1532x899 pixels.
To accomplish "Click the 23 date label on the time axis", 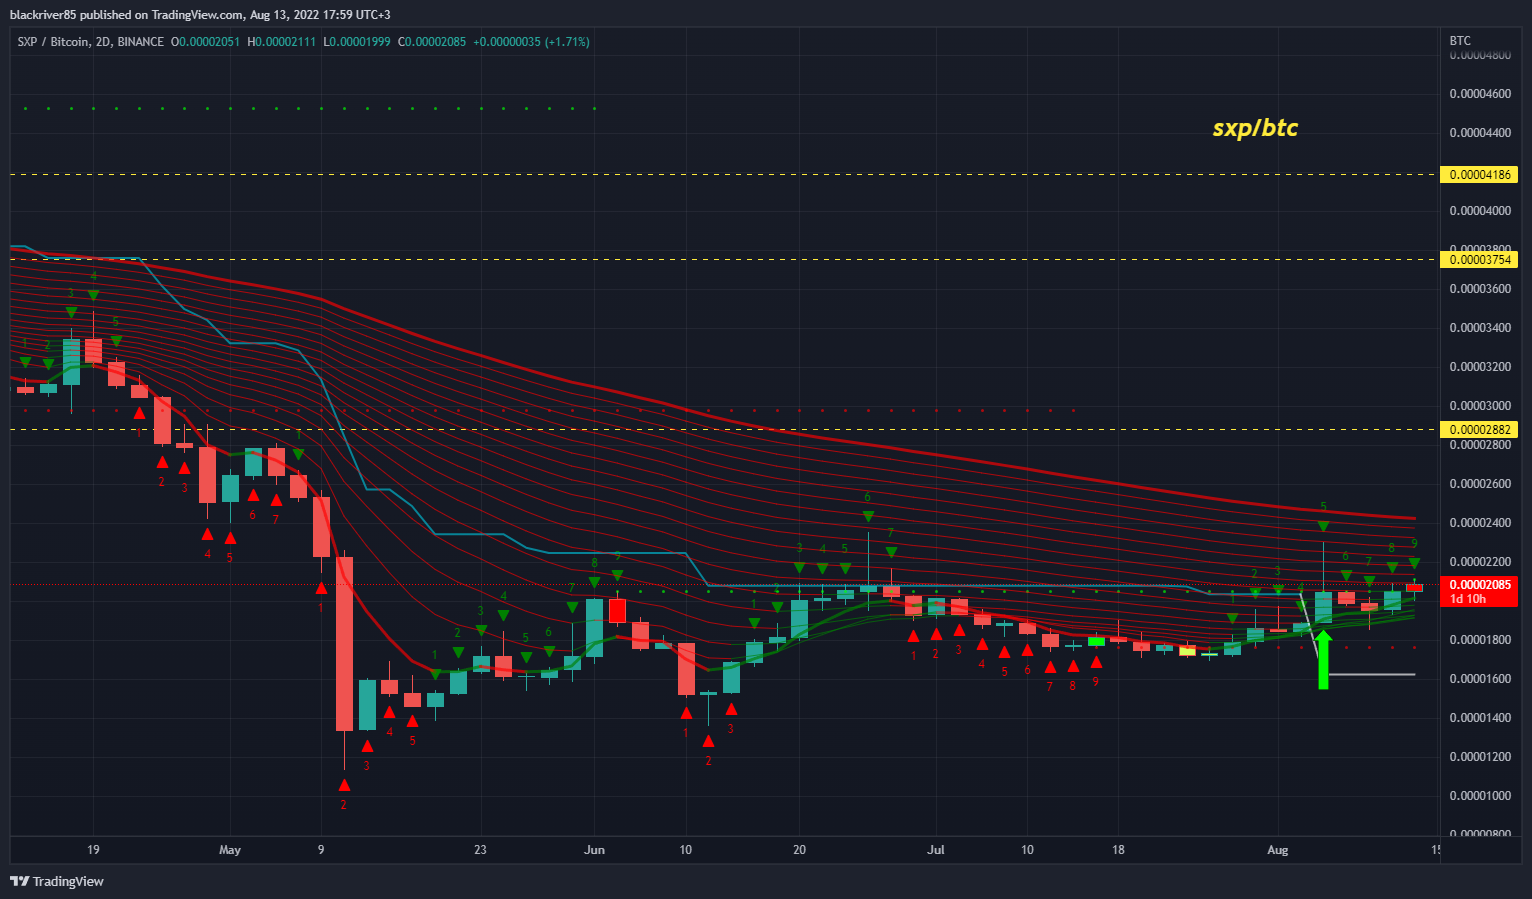I will [480, 850].
